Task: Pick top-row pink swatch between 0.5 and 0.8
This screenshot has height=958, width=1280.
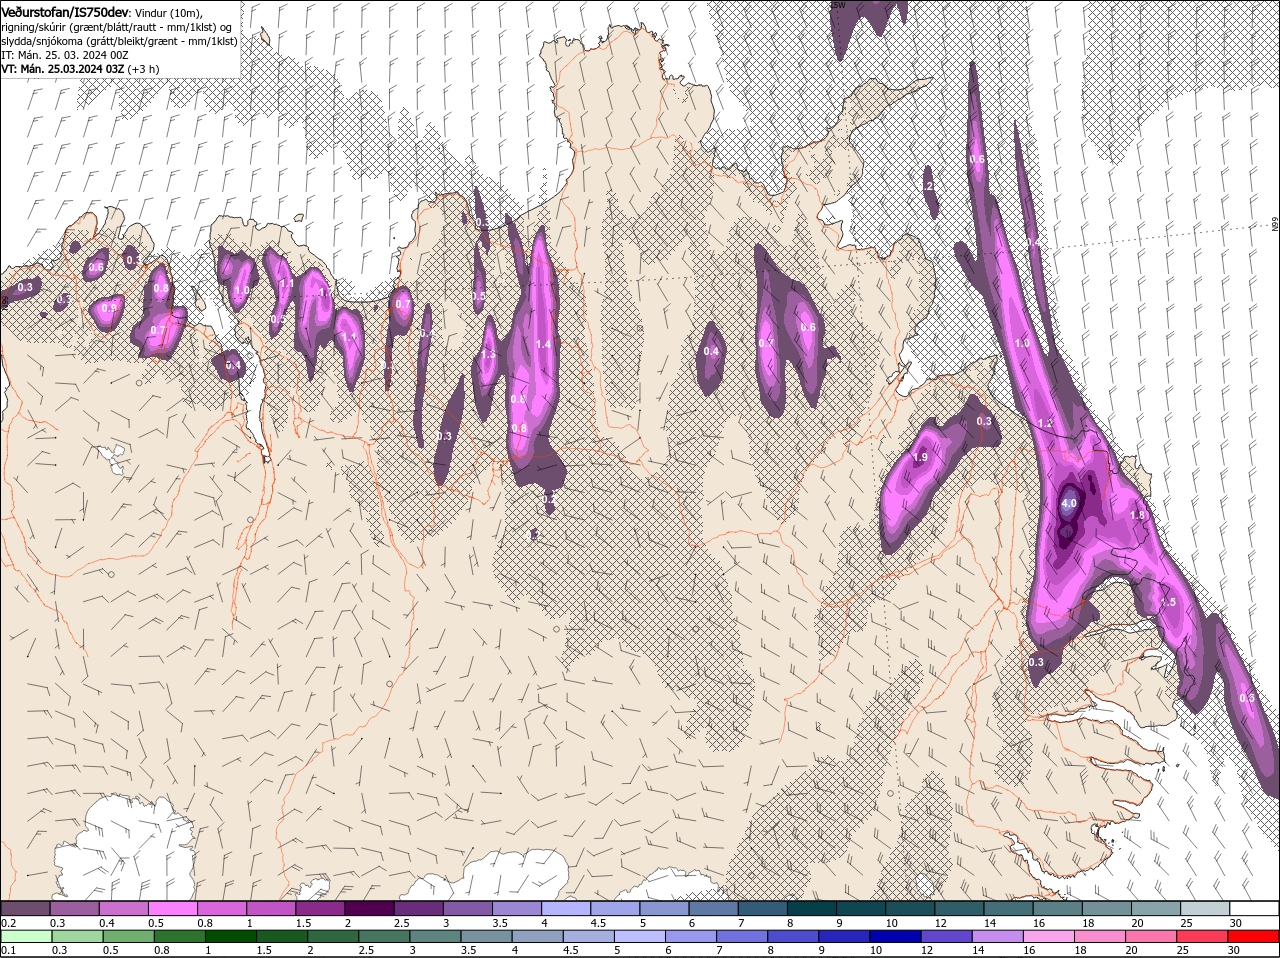Action: [x=173, y=908]
